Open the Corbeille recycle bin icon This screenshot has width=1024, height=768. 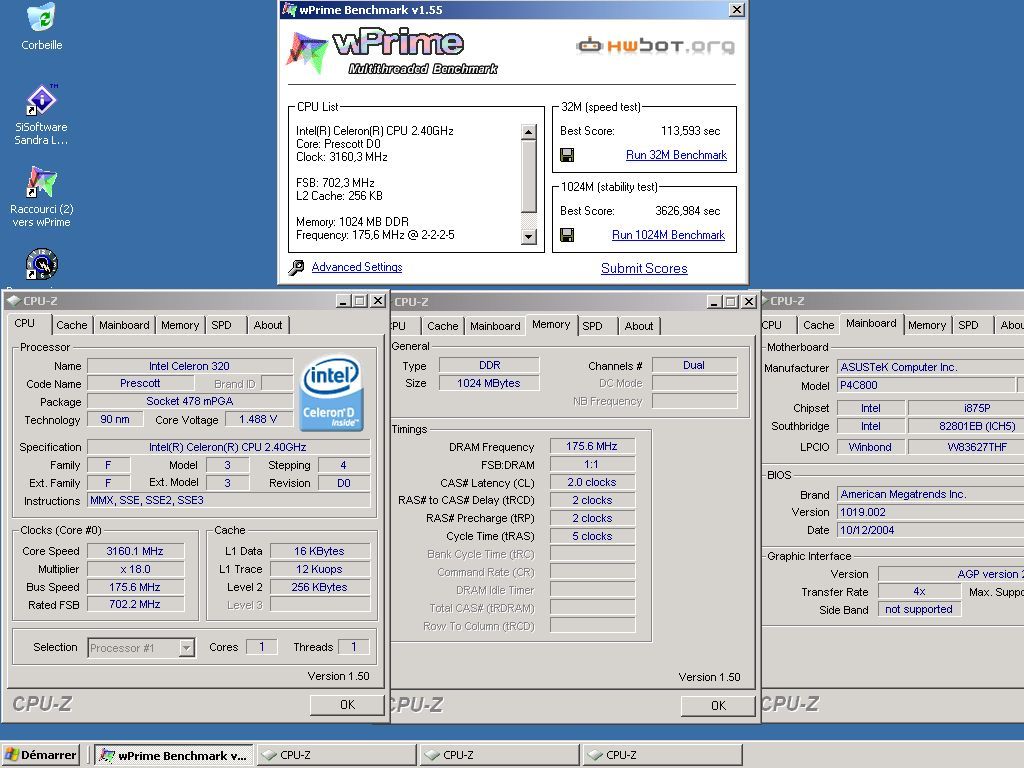point(42,18)
